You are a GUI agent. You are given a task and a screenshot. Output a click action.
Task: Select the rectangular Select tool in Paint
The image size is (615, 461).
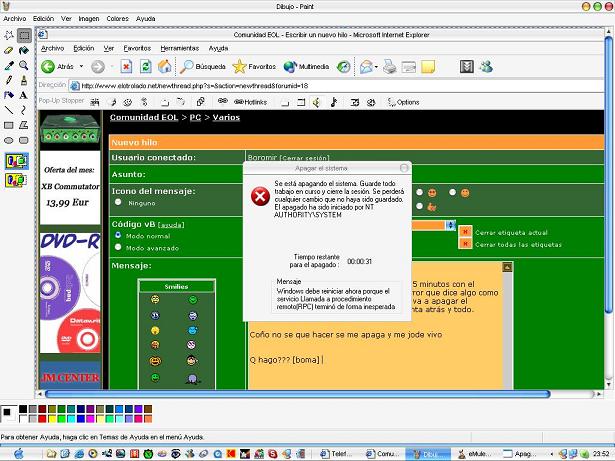click(24, 36)
